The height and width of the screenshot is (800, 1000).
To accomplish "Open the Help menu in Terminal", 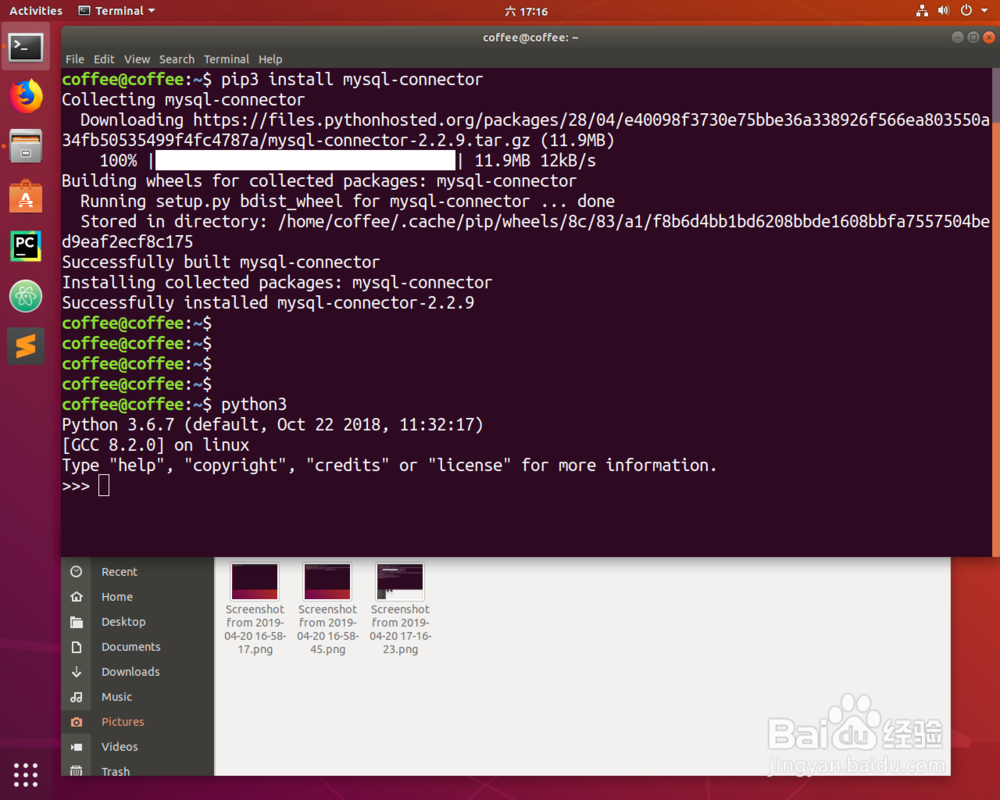I will click(x=270, y=59).
